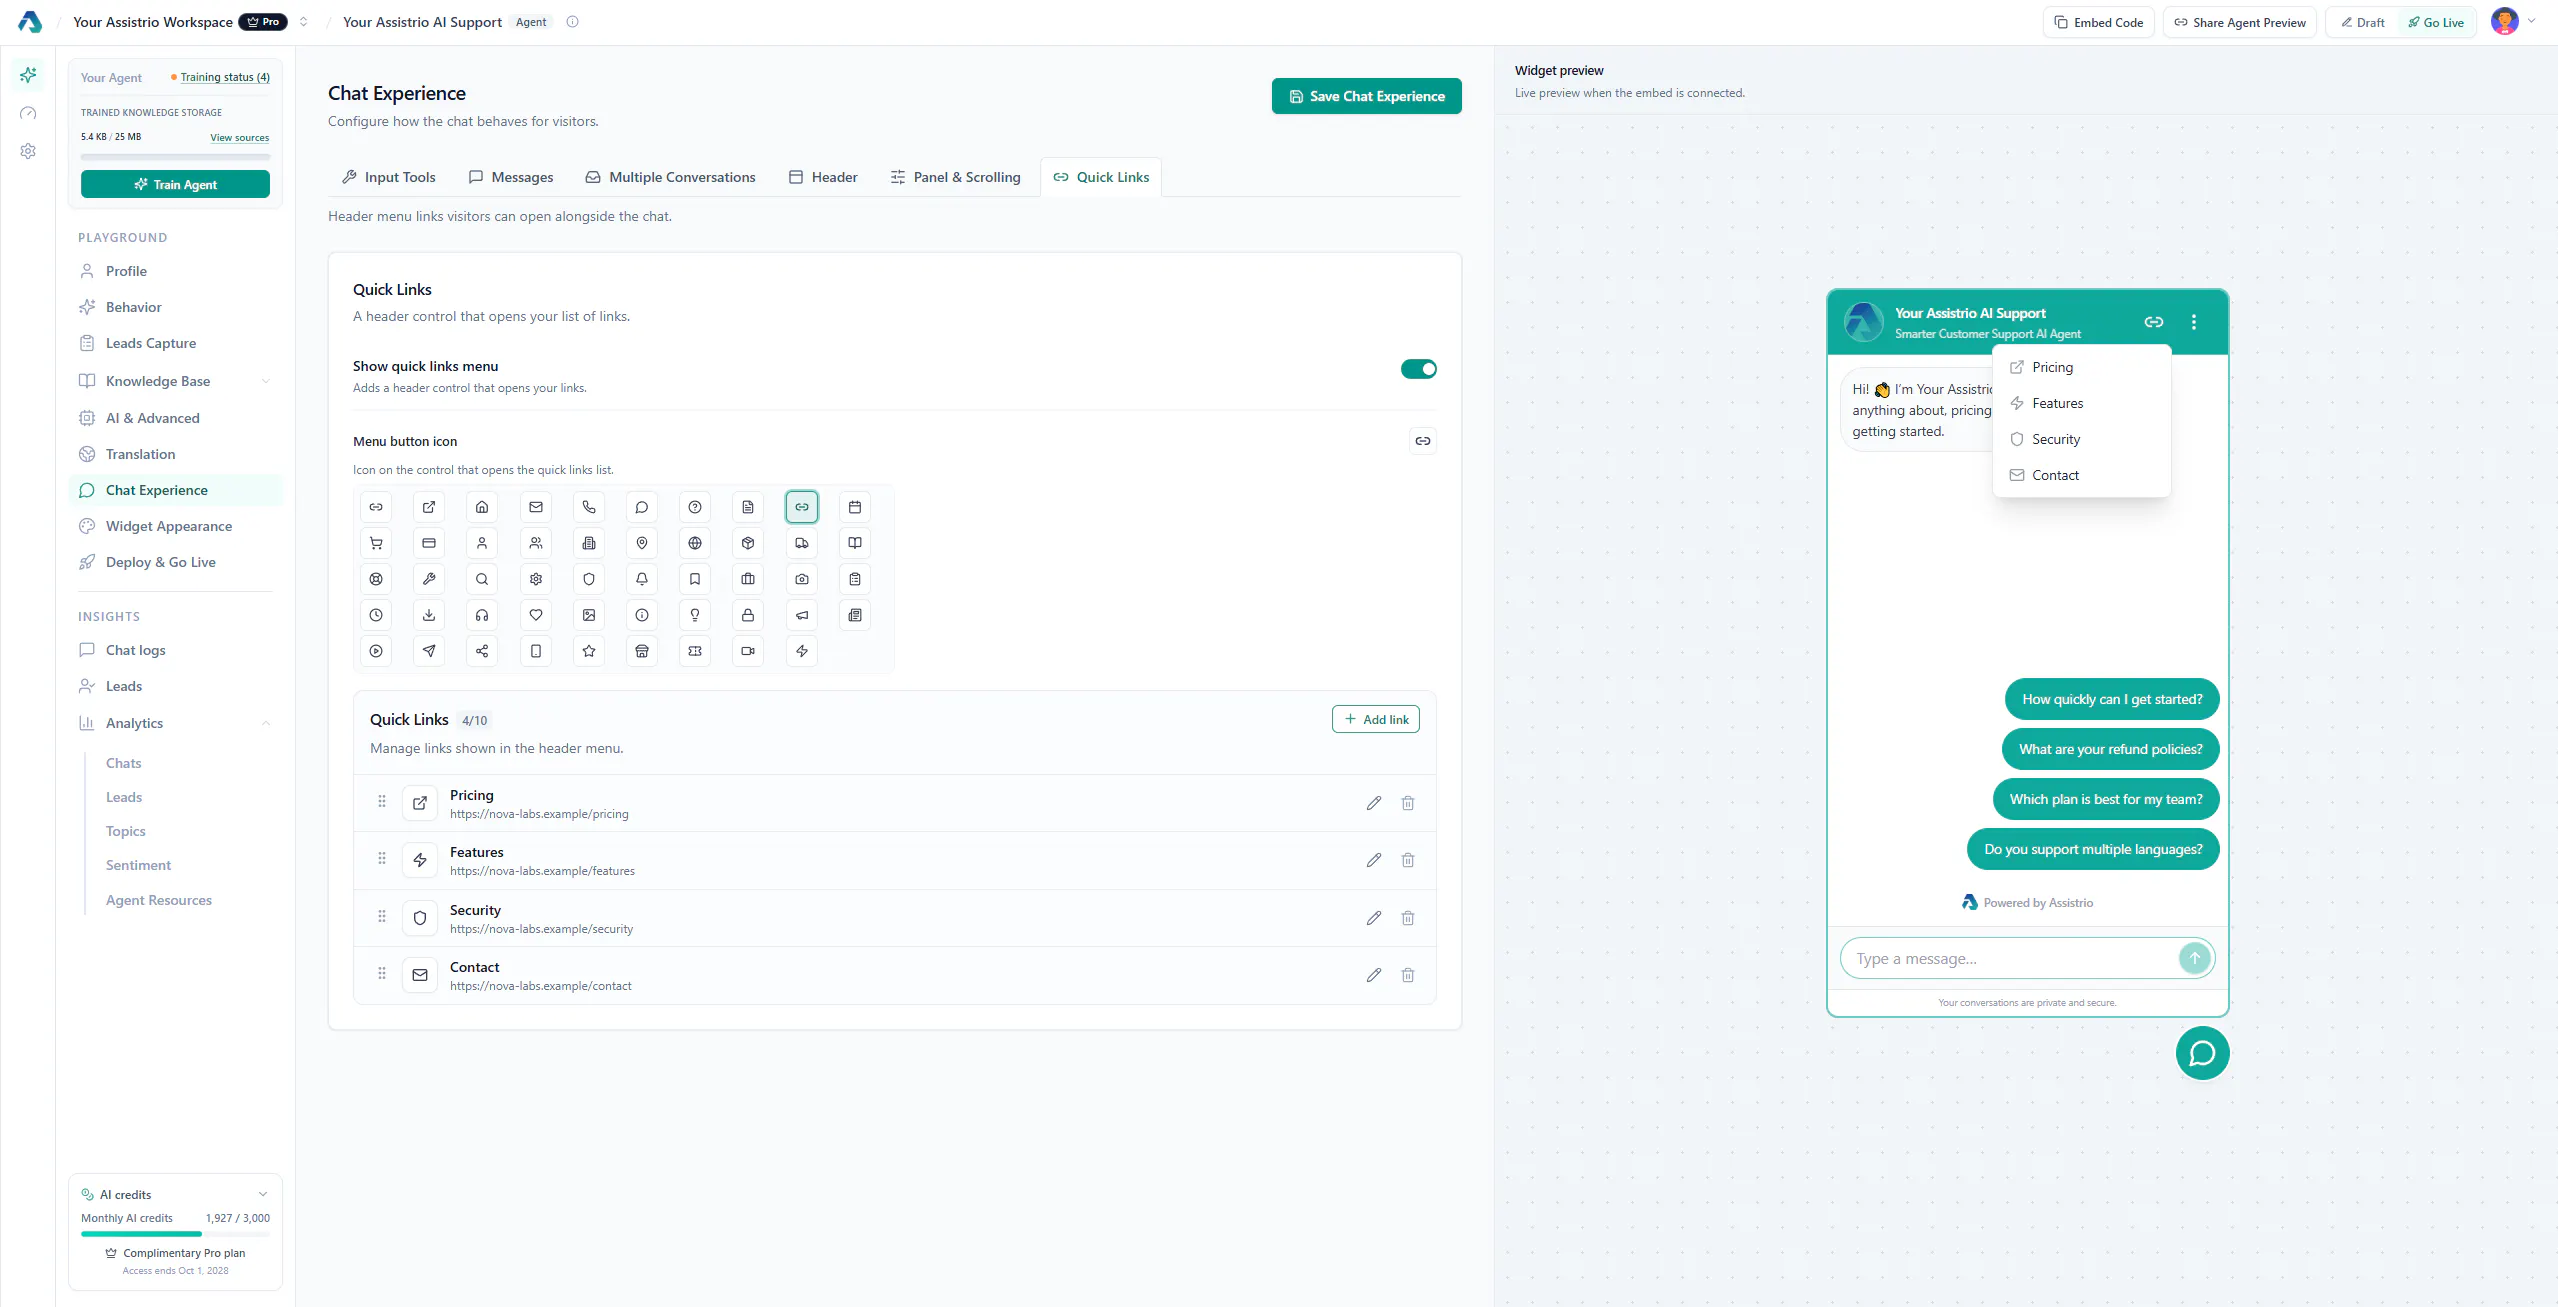
Task: Click the 'How quickly can I get started?' suggestion
Action: tap(2112, 699)
